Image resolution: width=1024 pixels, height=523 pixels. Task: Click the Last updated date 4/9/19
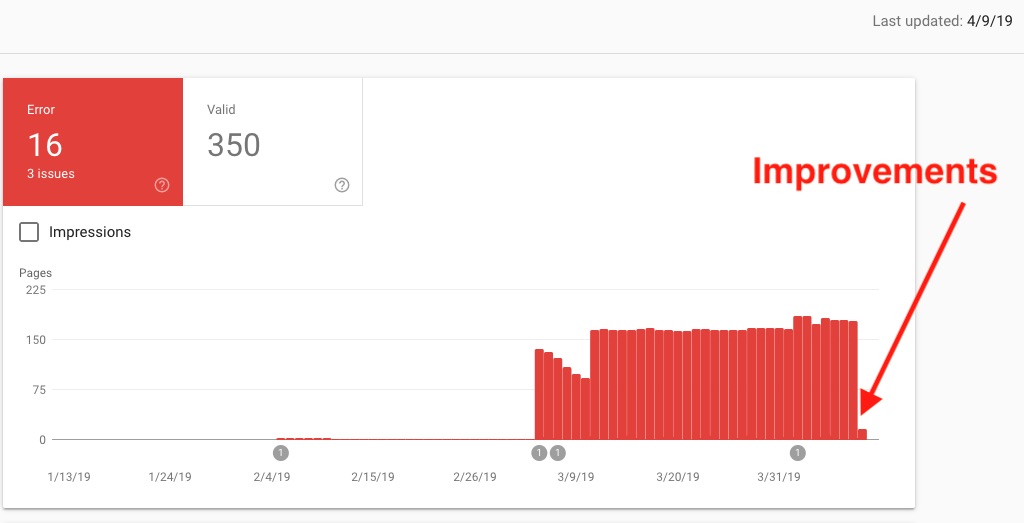click(x=989, y=21)
